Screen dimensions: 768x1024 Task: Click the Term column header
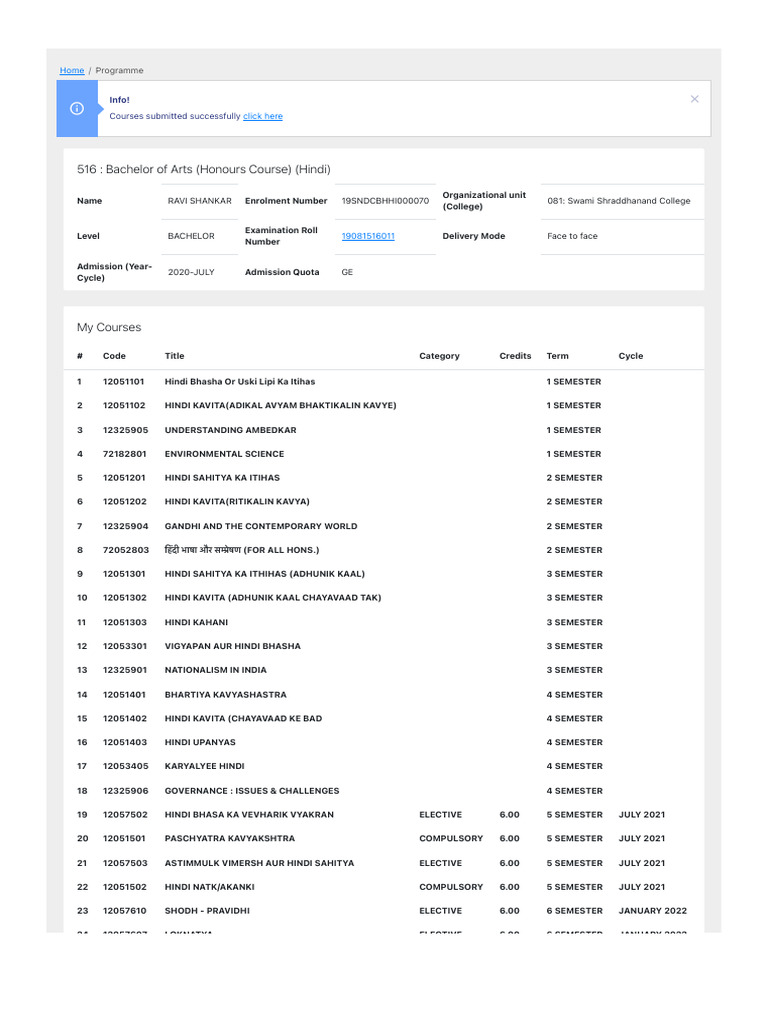(x=557, y=356)
